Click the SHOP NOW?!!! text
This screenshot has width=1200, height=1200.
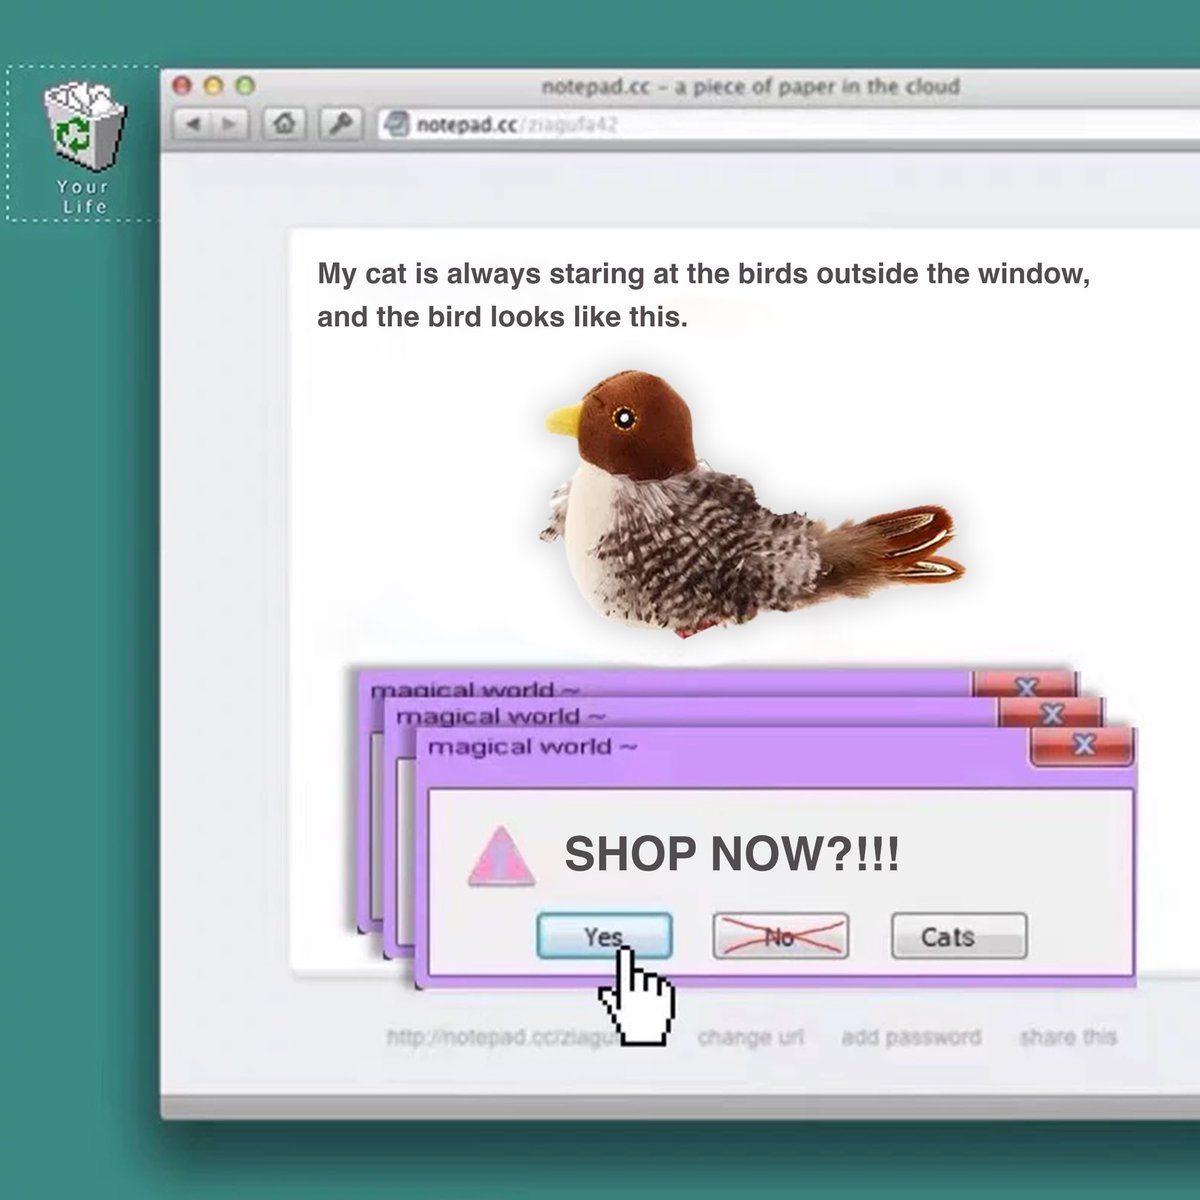click(732, 854)
